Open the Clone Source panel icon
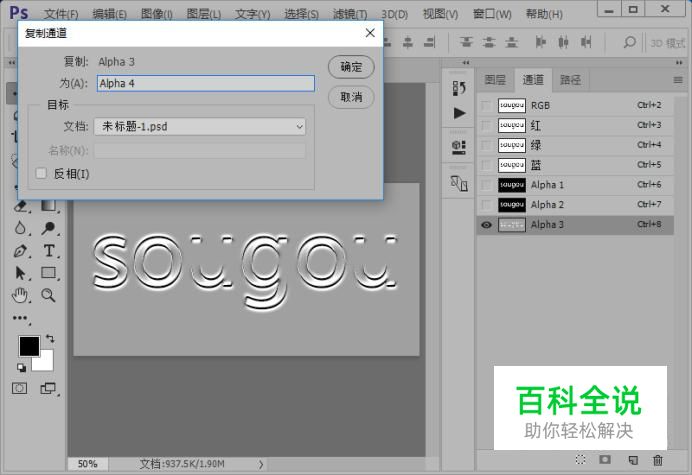Screen dimensions: 692x475 click(x=459, y=183)
